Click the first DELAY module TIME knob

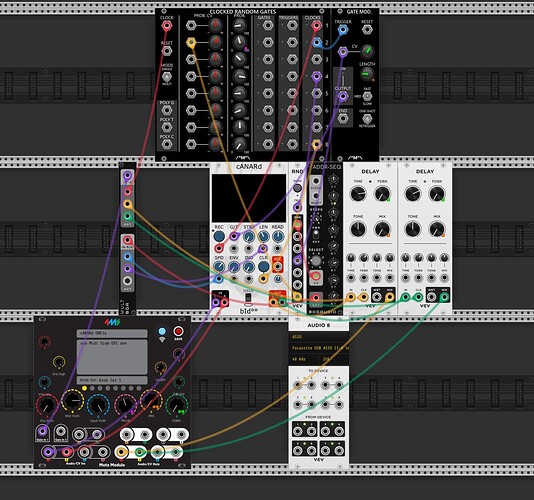358,194
